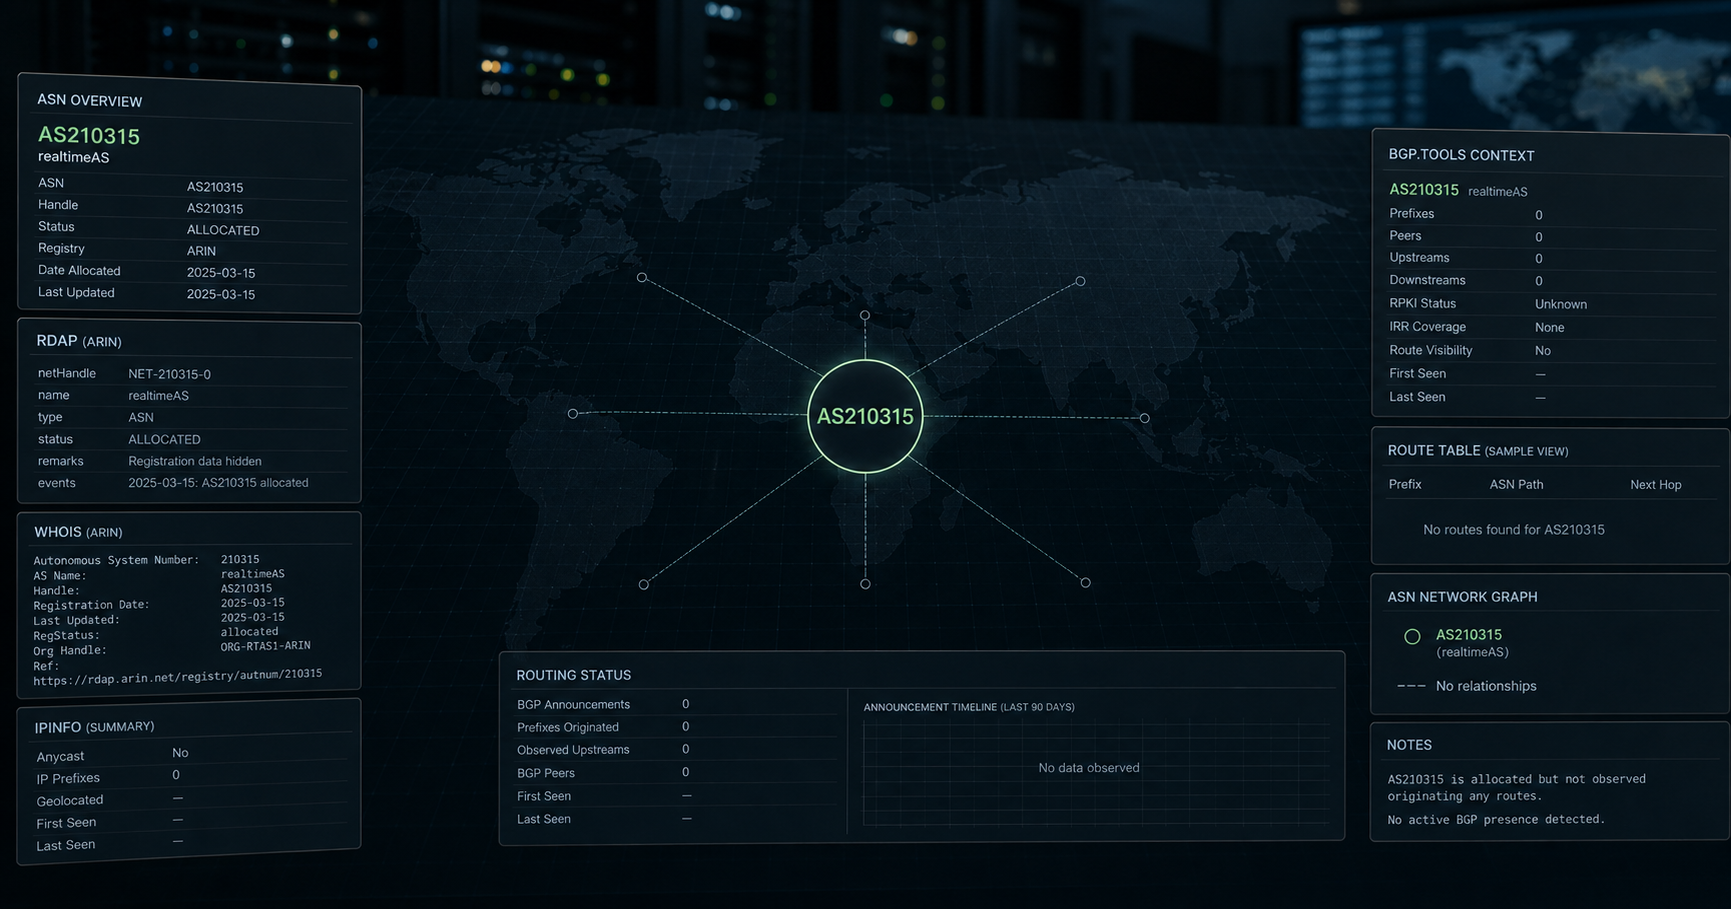
Task: Click the Upstreams row in BGP.TOOLS Context
Action: tap(1550, 258)
